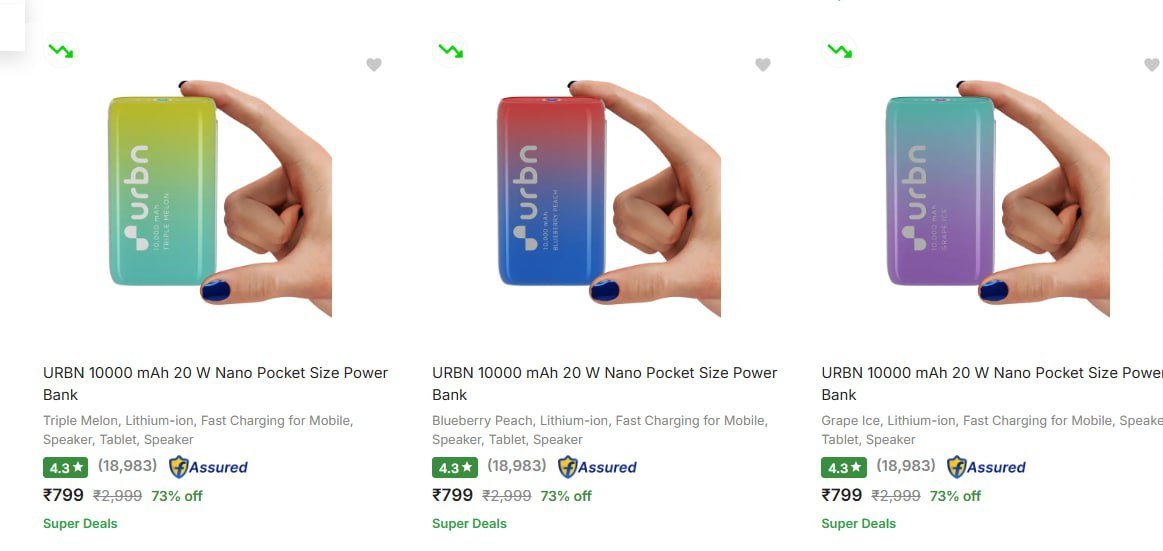1163x551 pixels.
Task: Click Assured badge on Grape Ice power bank
Action: point(986,467)
